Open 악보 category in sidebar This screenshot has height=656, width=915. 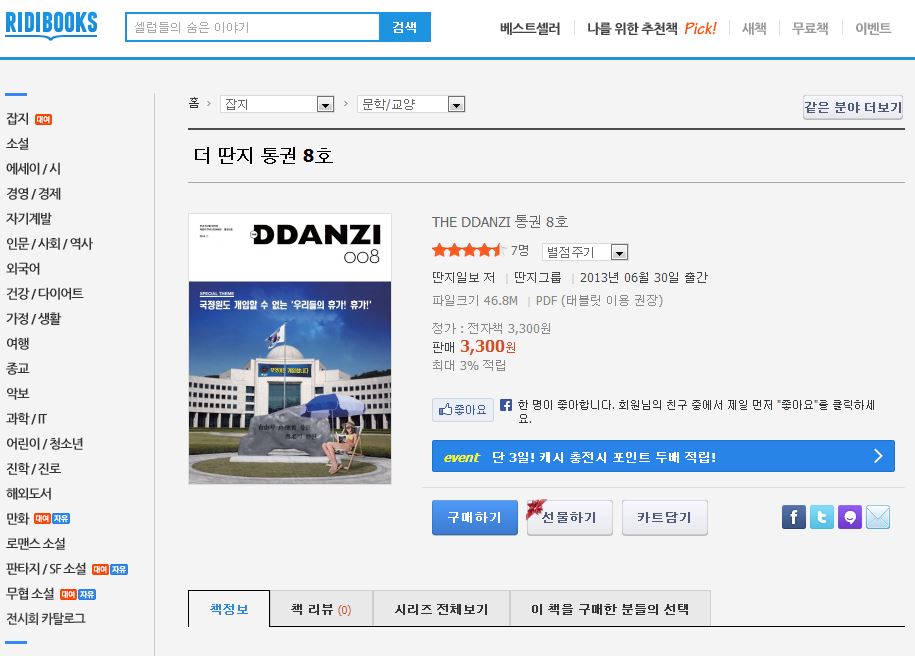click(x=18, y=393)
